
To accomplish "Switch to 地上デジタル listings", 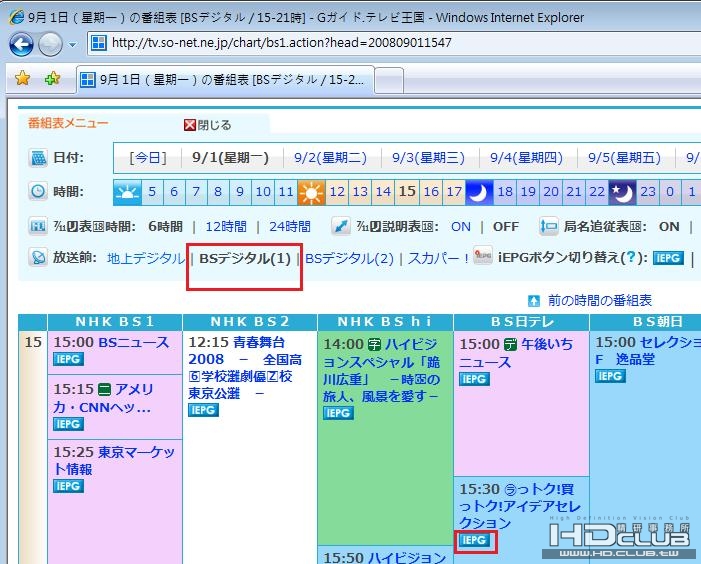I will [x=146, y=258].
